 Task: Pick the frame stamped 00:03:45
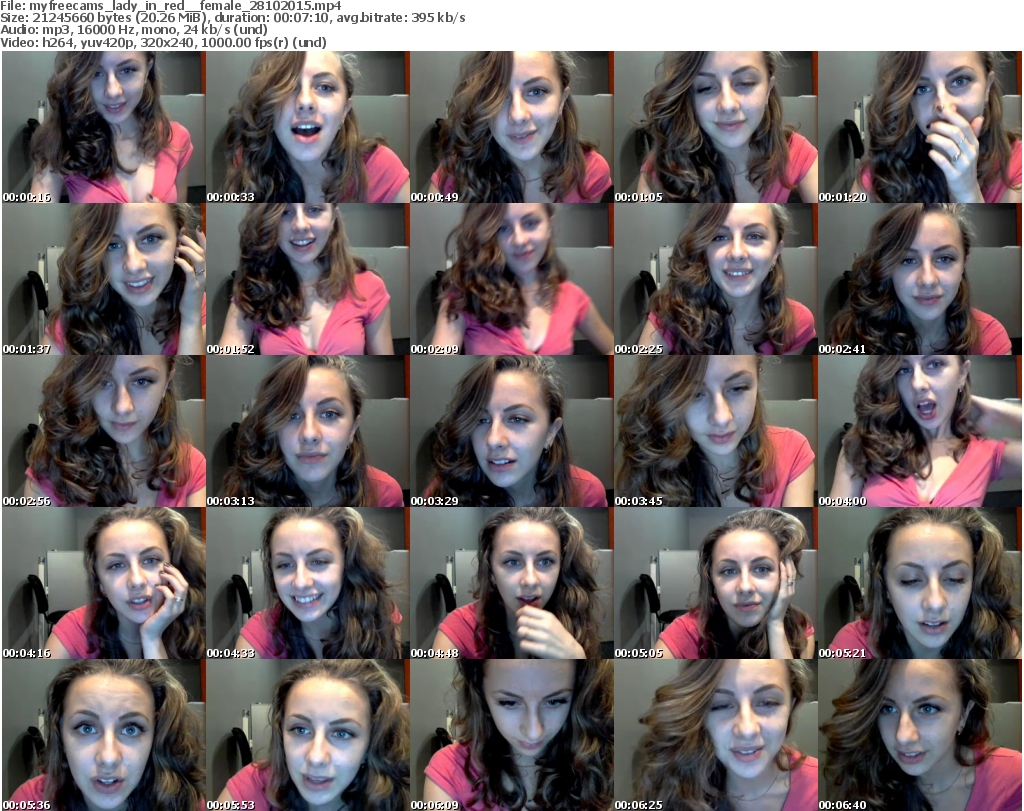click(716, 432)
